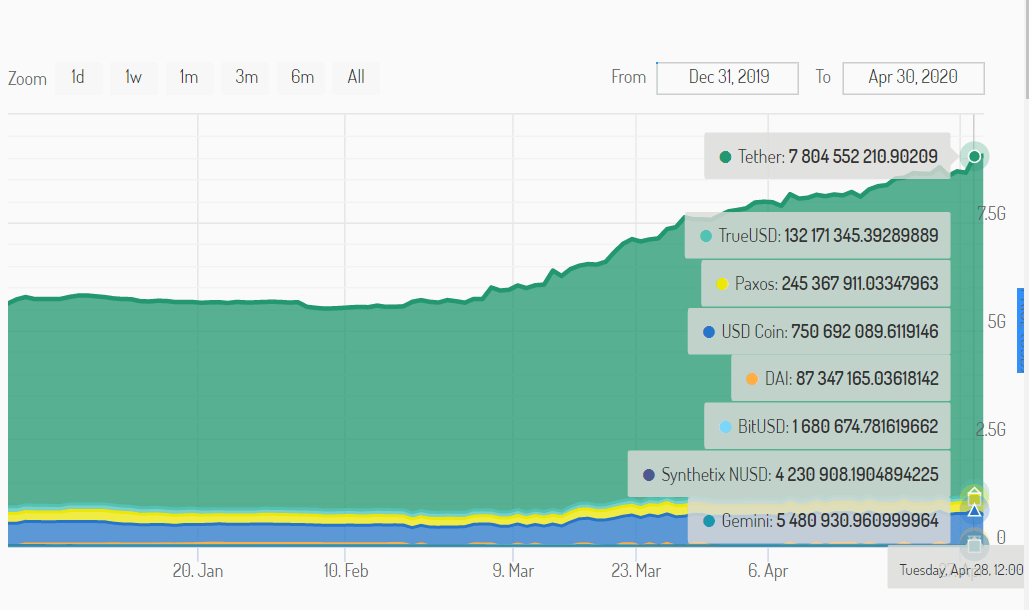Click the DAI tooltip value

(867, 378)
